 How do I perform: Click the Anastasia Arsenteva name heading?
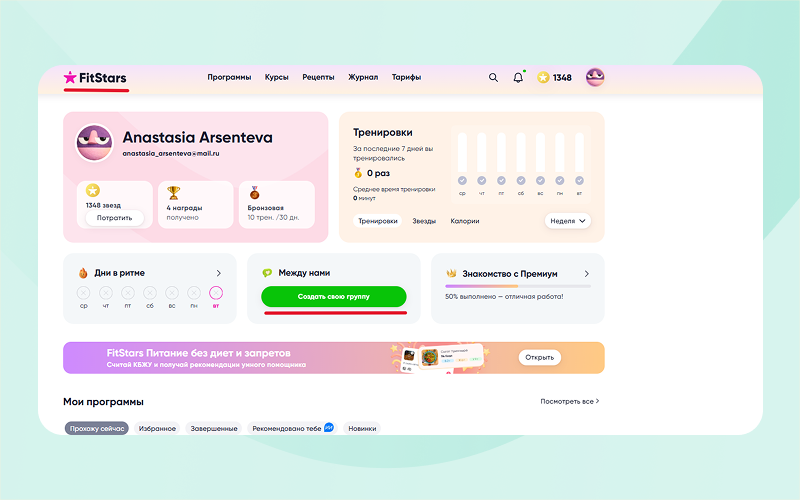197,137
